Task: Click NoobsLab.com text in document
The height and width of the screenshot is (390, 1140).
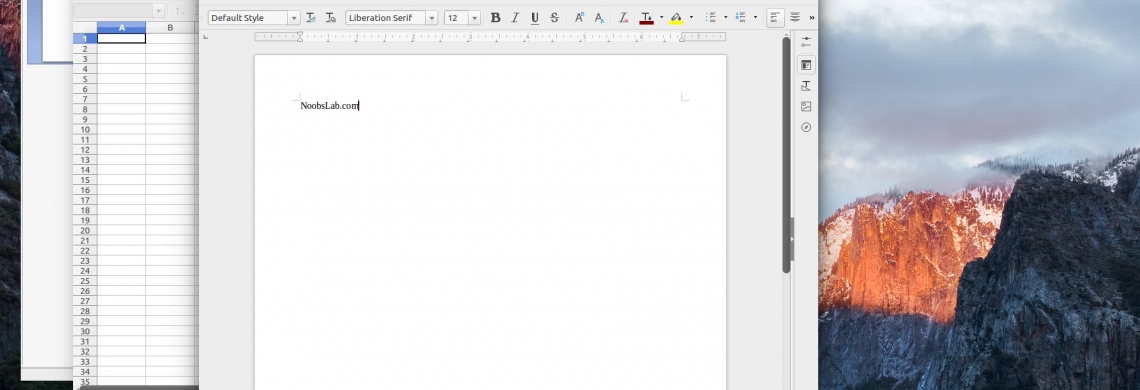Action: [x=329, y=106]
